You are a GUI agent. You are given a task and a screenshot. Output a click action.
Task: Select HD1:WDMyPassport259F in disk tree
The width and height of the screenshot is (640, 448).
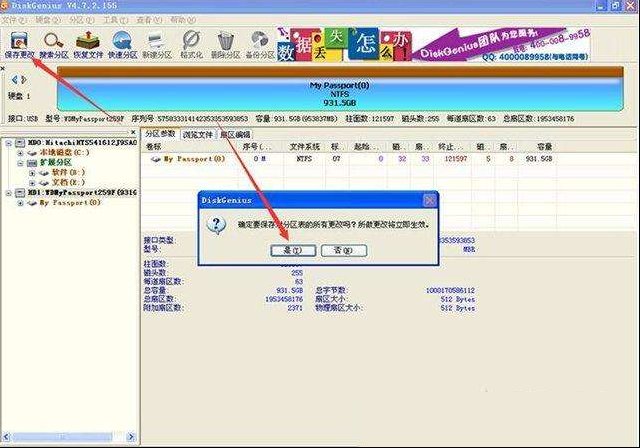coord(82,193)
